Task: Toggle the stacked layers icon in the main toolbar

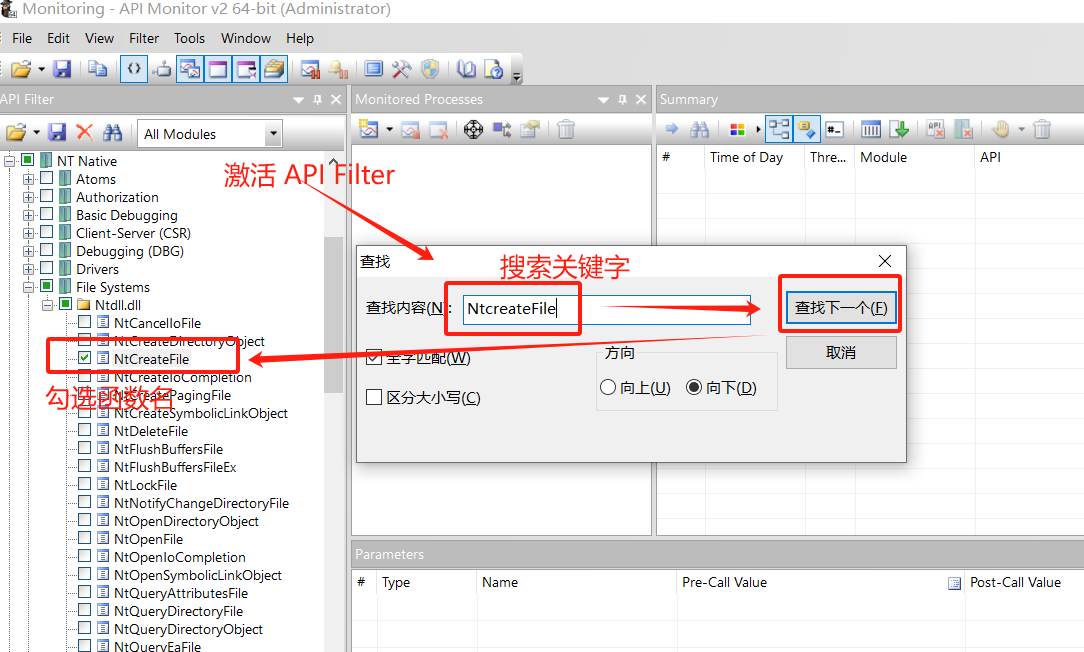Action: pyautogui.click(x=274, y=68)
